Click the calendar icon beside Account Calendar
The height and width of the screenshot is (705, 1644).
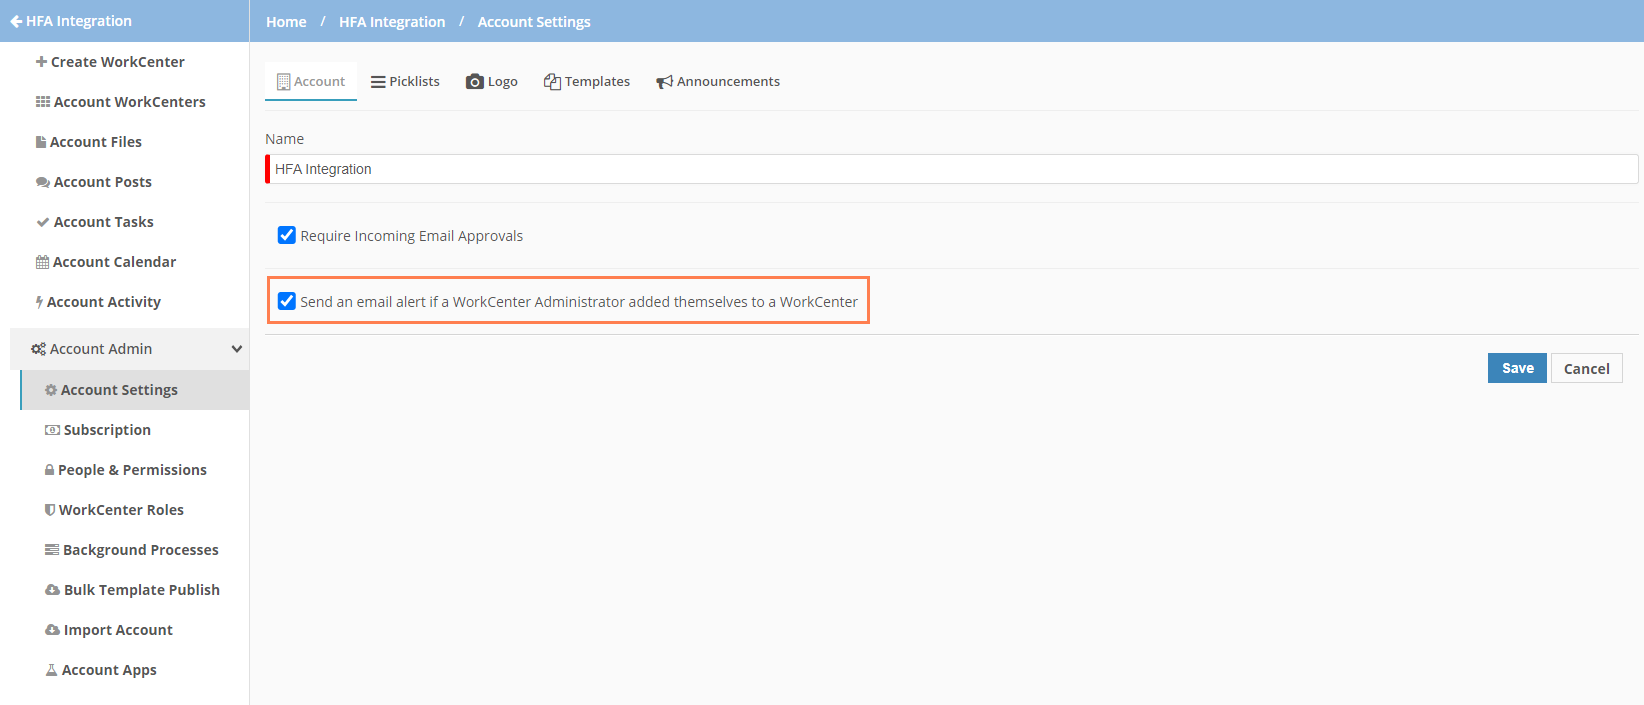click(x=42, y=262)
